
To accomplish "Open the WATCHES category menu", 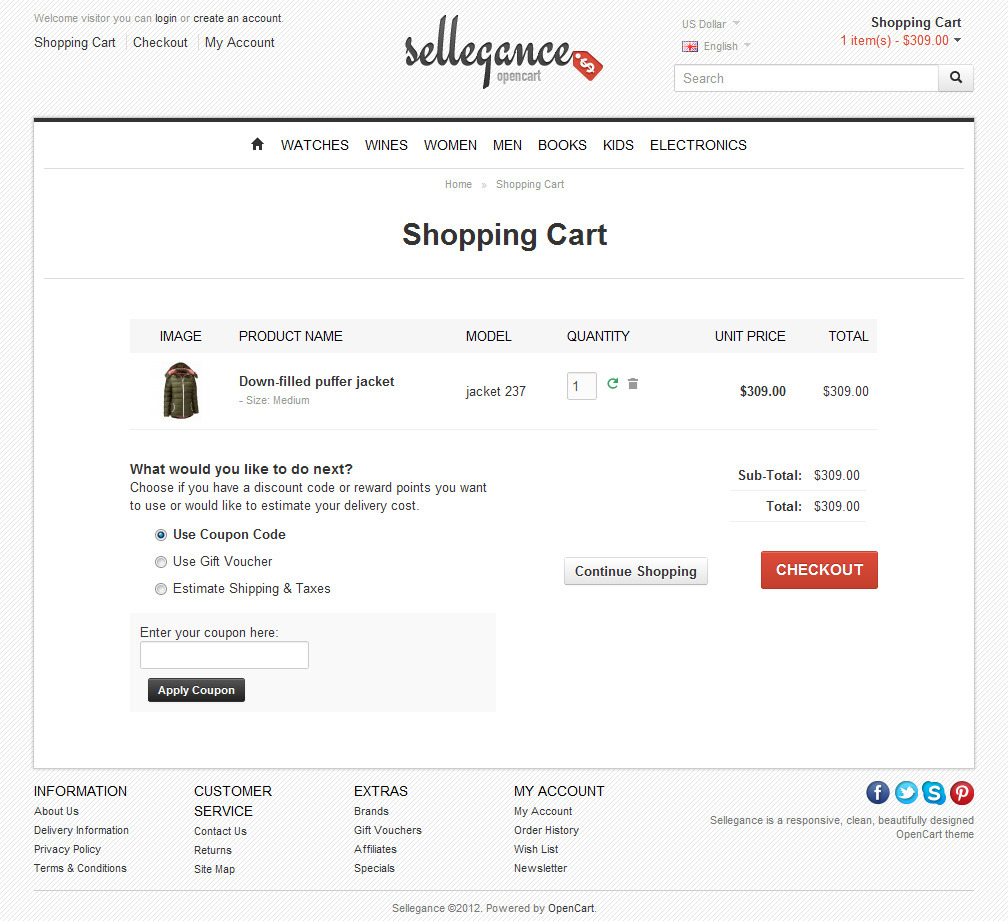I will pos(315,145).
